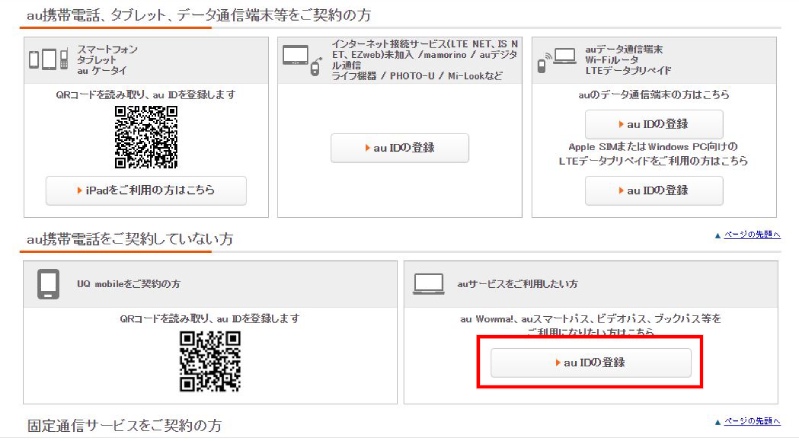This screenshot has width=799, height=441.
Task: Click the スマートフォン タブレット au ケータイ label
Action: [x=108, y=60]
